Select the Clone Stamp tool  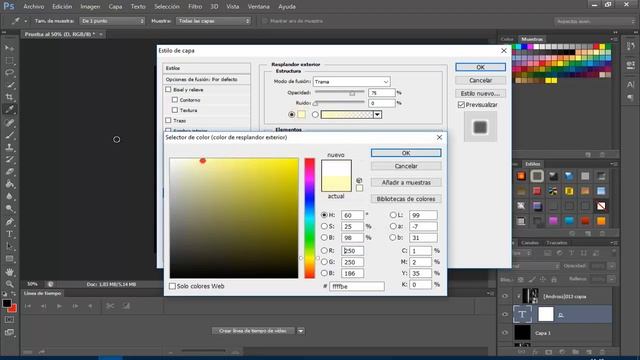click(x=9, y=147)
